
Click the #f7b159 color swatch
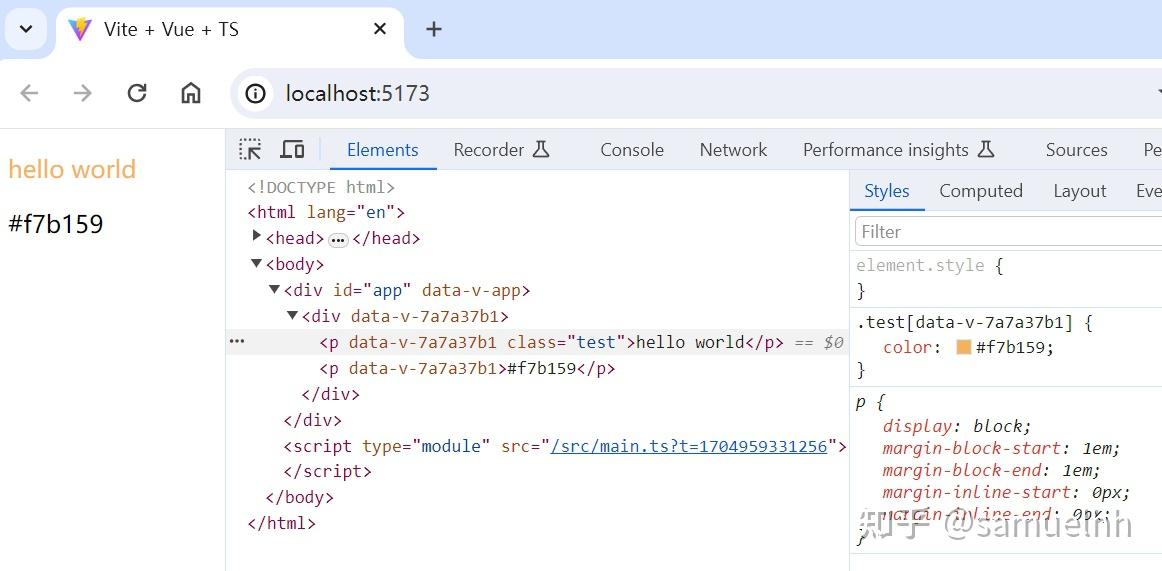coord(964,347)
